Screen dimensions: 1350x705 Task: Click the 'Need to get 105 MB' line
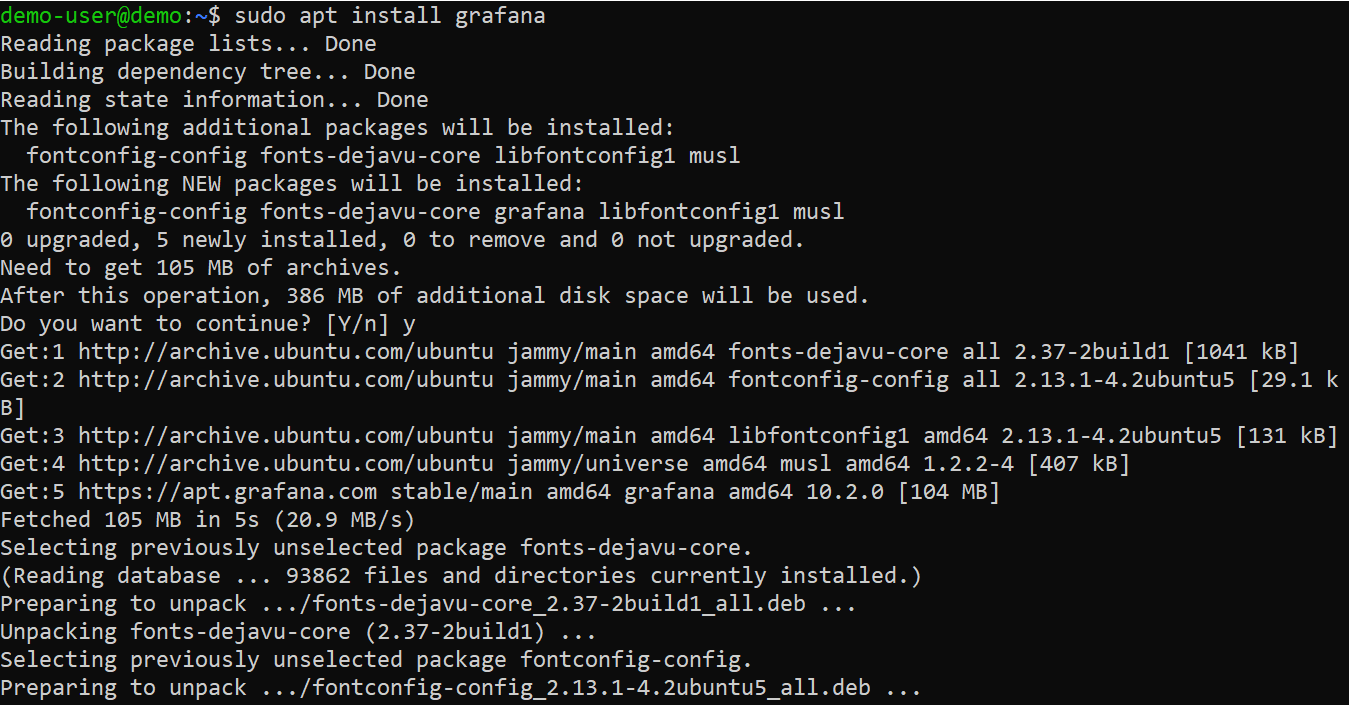pyautogui.click(x=200, y=268)
